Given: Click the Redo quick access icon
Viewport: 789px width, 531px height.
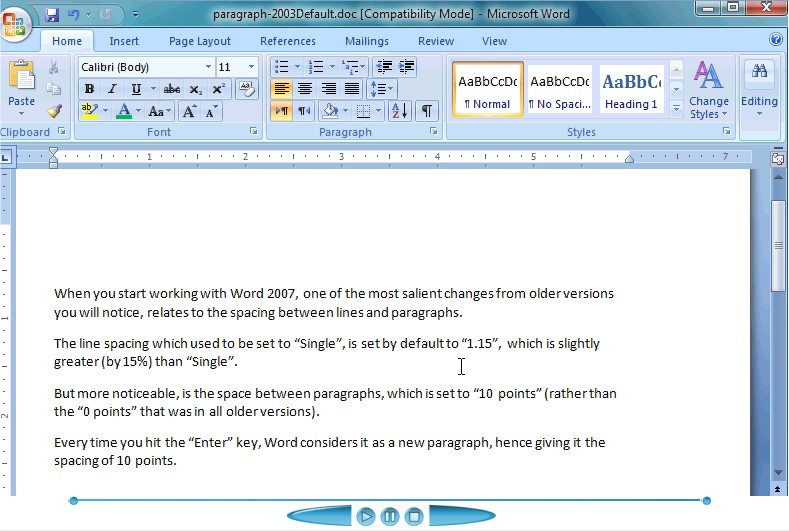Looking at the screenshot, I should 105,15.
